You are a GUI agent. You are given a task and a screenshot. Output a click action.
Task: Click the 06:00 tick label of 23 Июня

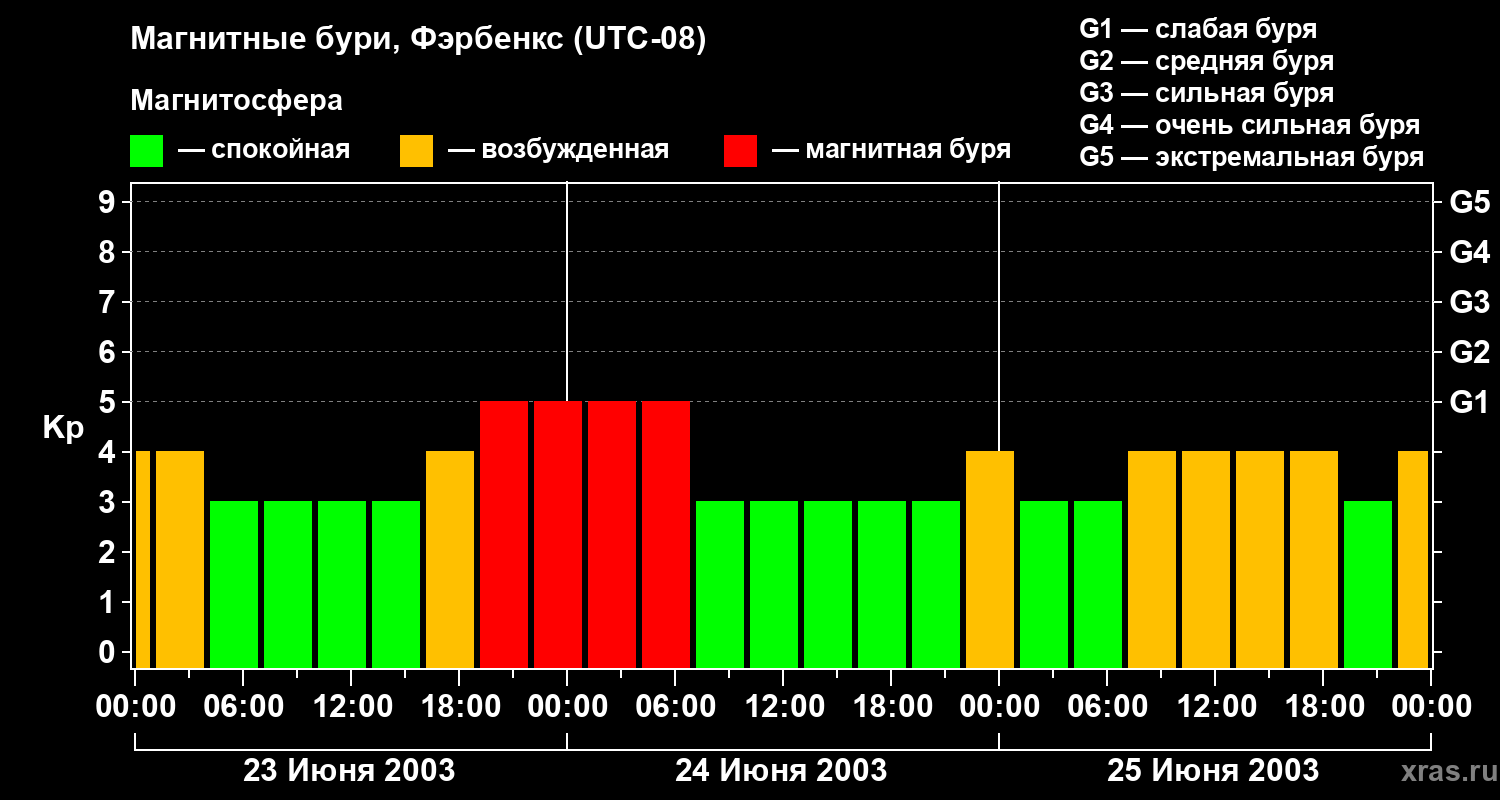(243, 707)
